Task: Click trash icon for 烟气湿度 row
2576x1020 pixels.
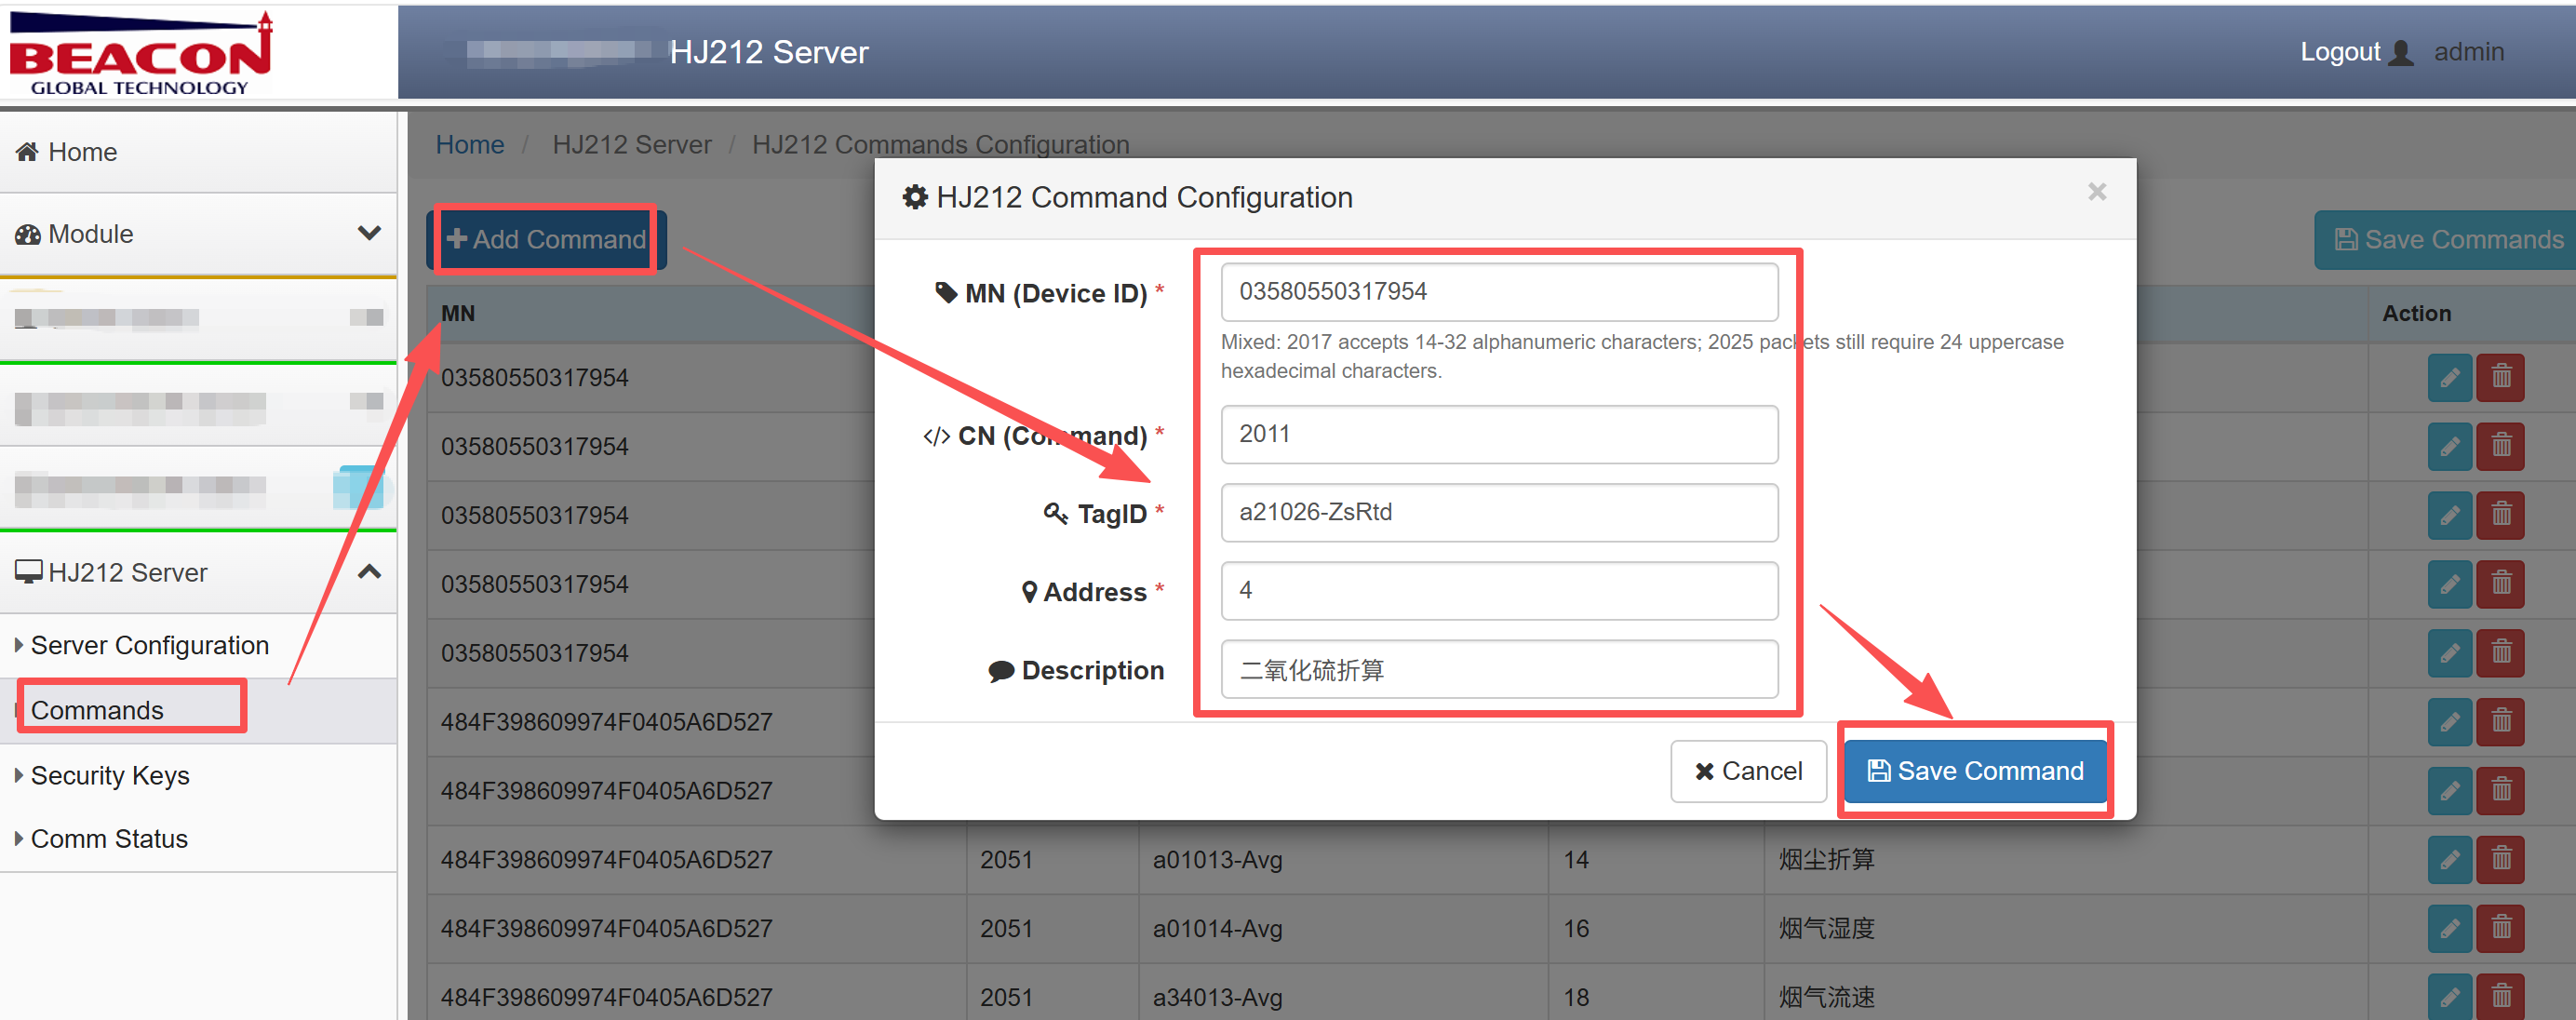Action: click(2501, 929)
